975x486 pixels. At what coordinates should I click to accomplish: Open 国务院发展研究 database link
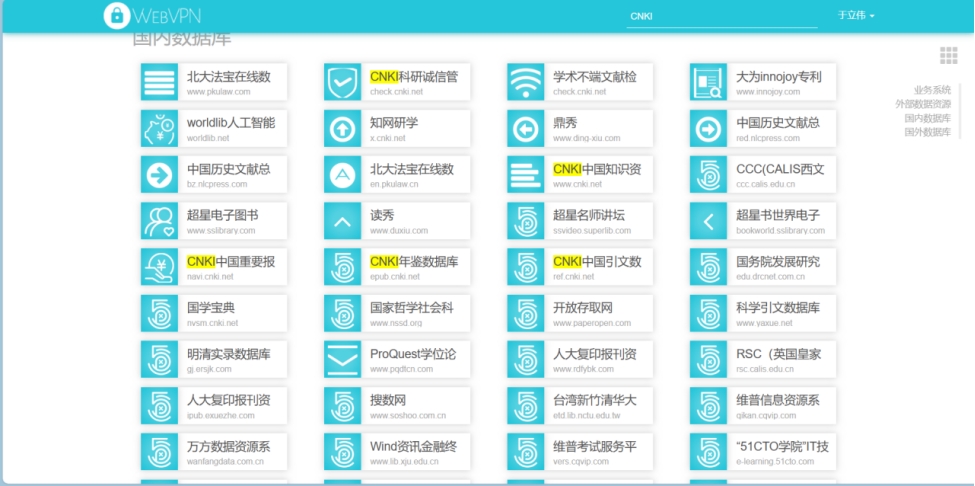click(x=763, y=267)
